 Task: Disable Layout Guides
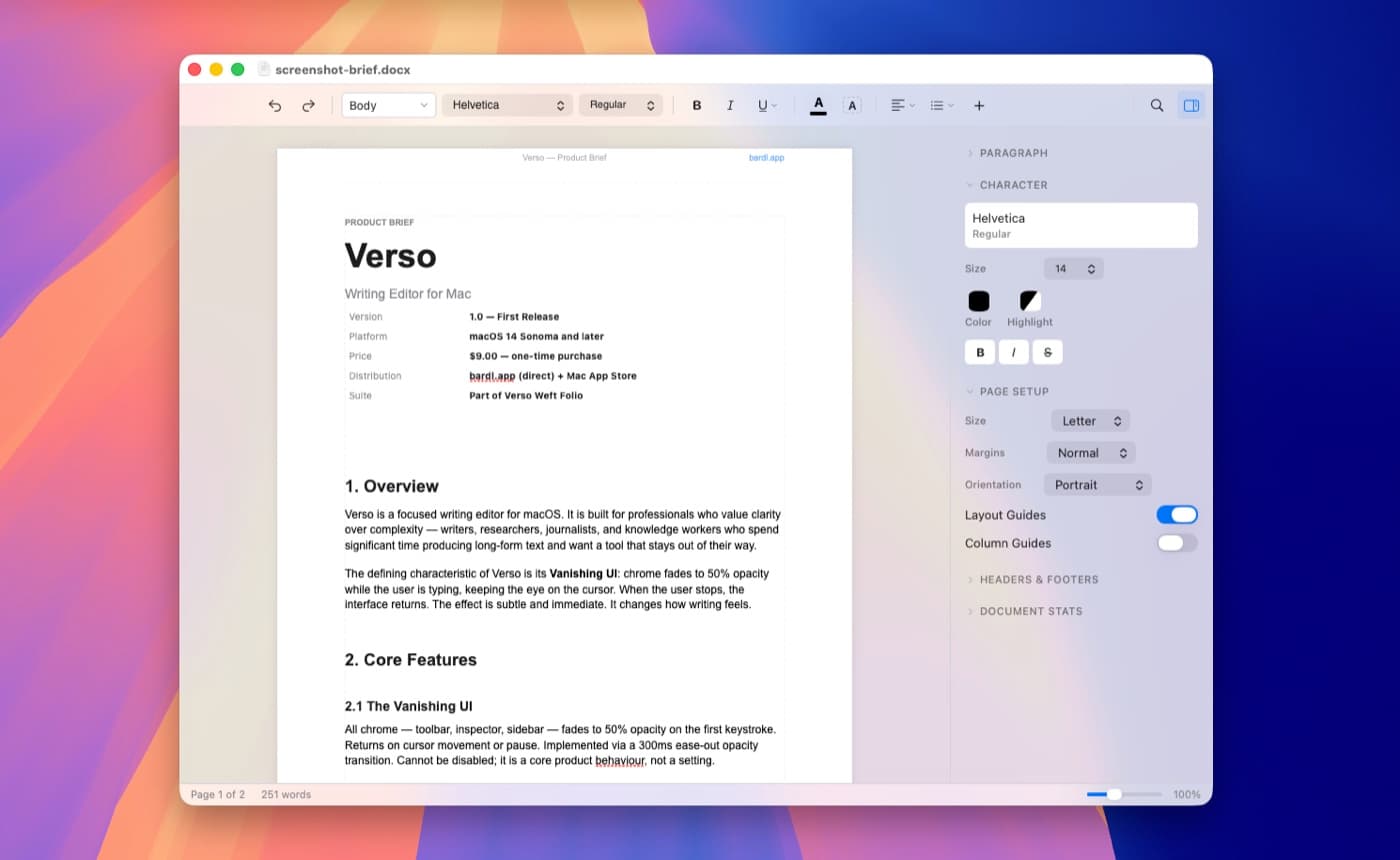[x=1177, y=514]
